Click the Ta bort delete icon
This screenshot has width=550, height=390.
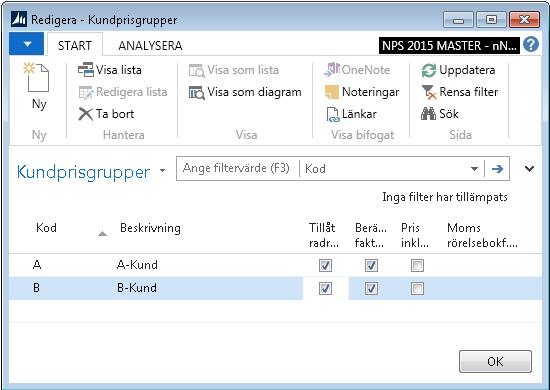click(x=86, y=114)
